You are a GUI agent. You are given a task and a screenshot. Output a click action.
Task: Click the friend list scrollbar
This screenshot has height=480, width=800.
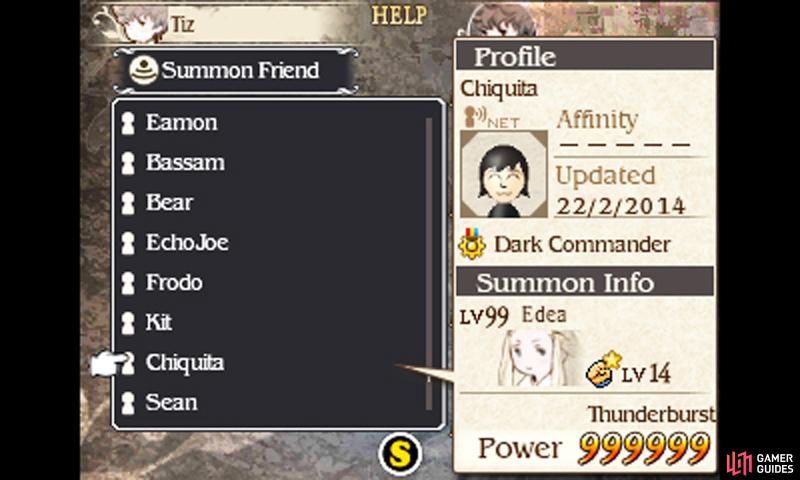coord(429,264)
